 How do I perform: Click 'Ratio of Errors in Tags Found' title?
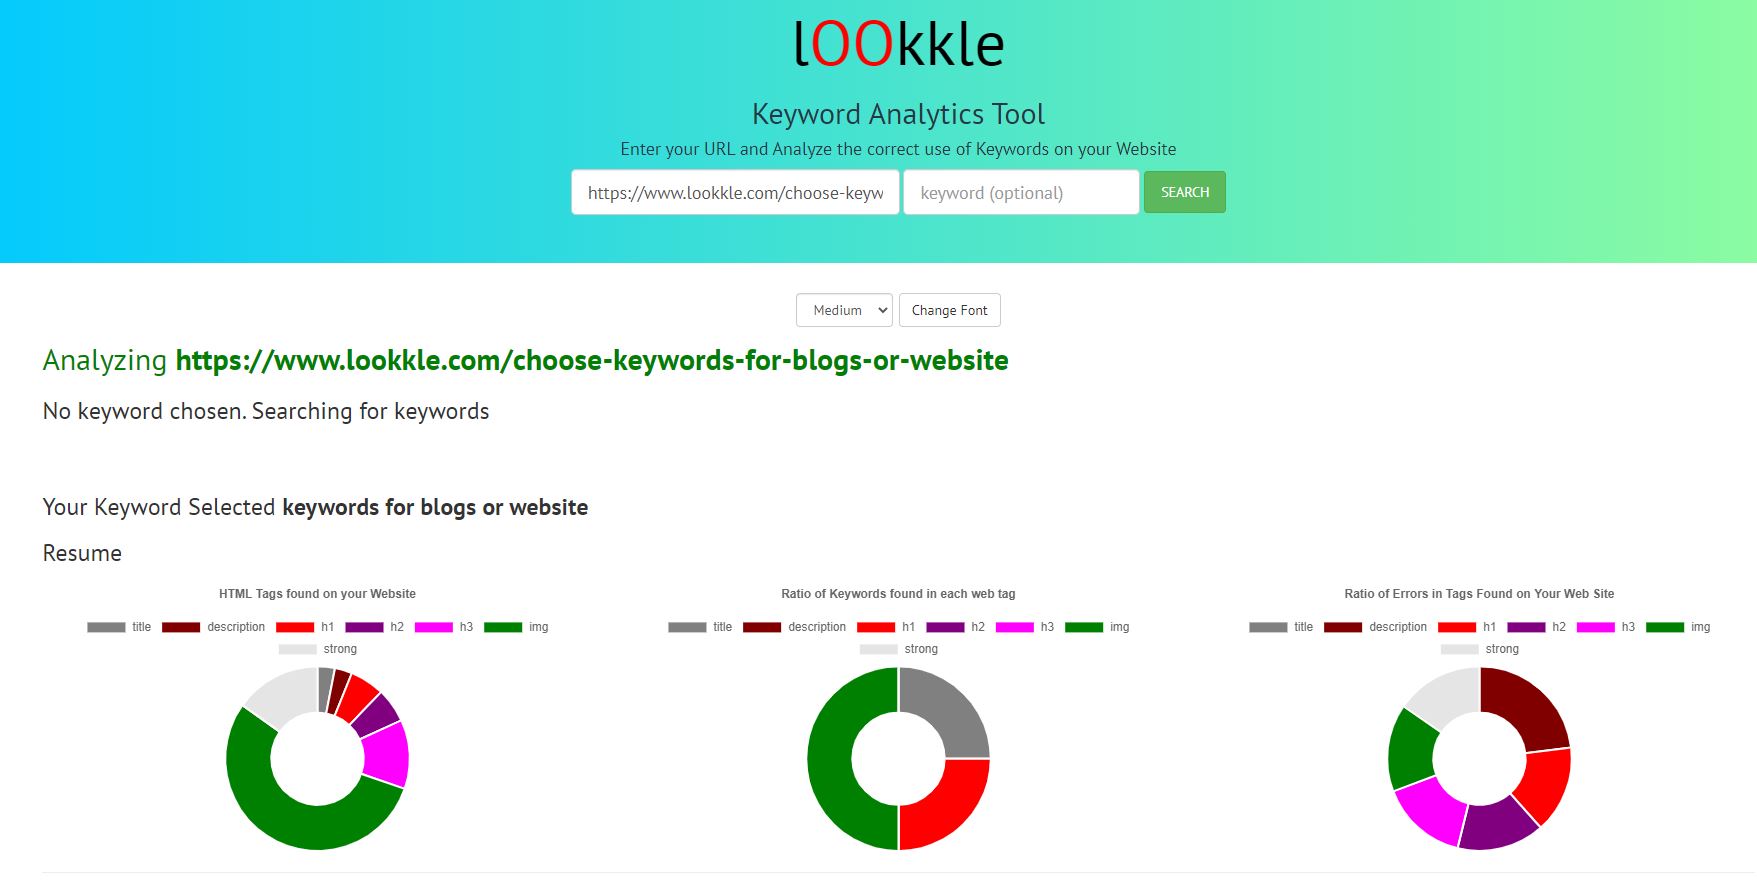1479,594
